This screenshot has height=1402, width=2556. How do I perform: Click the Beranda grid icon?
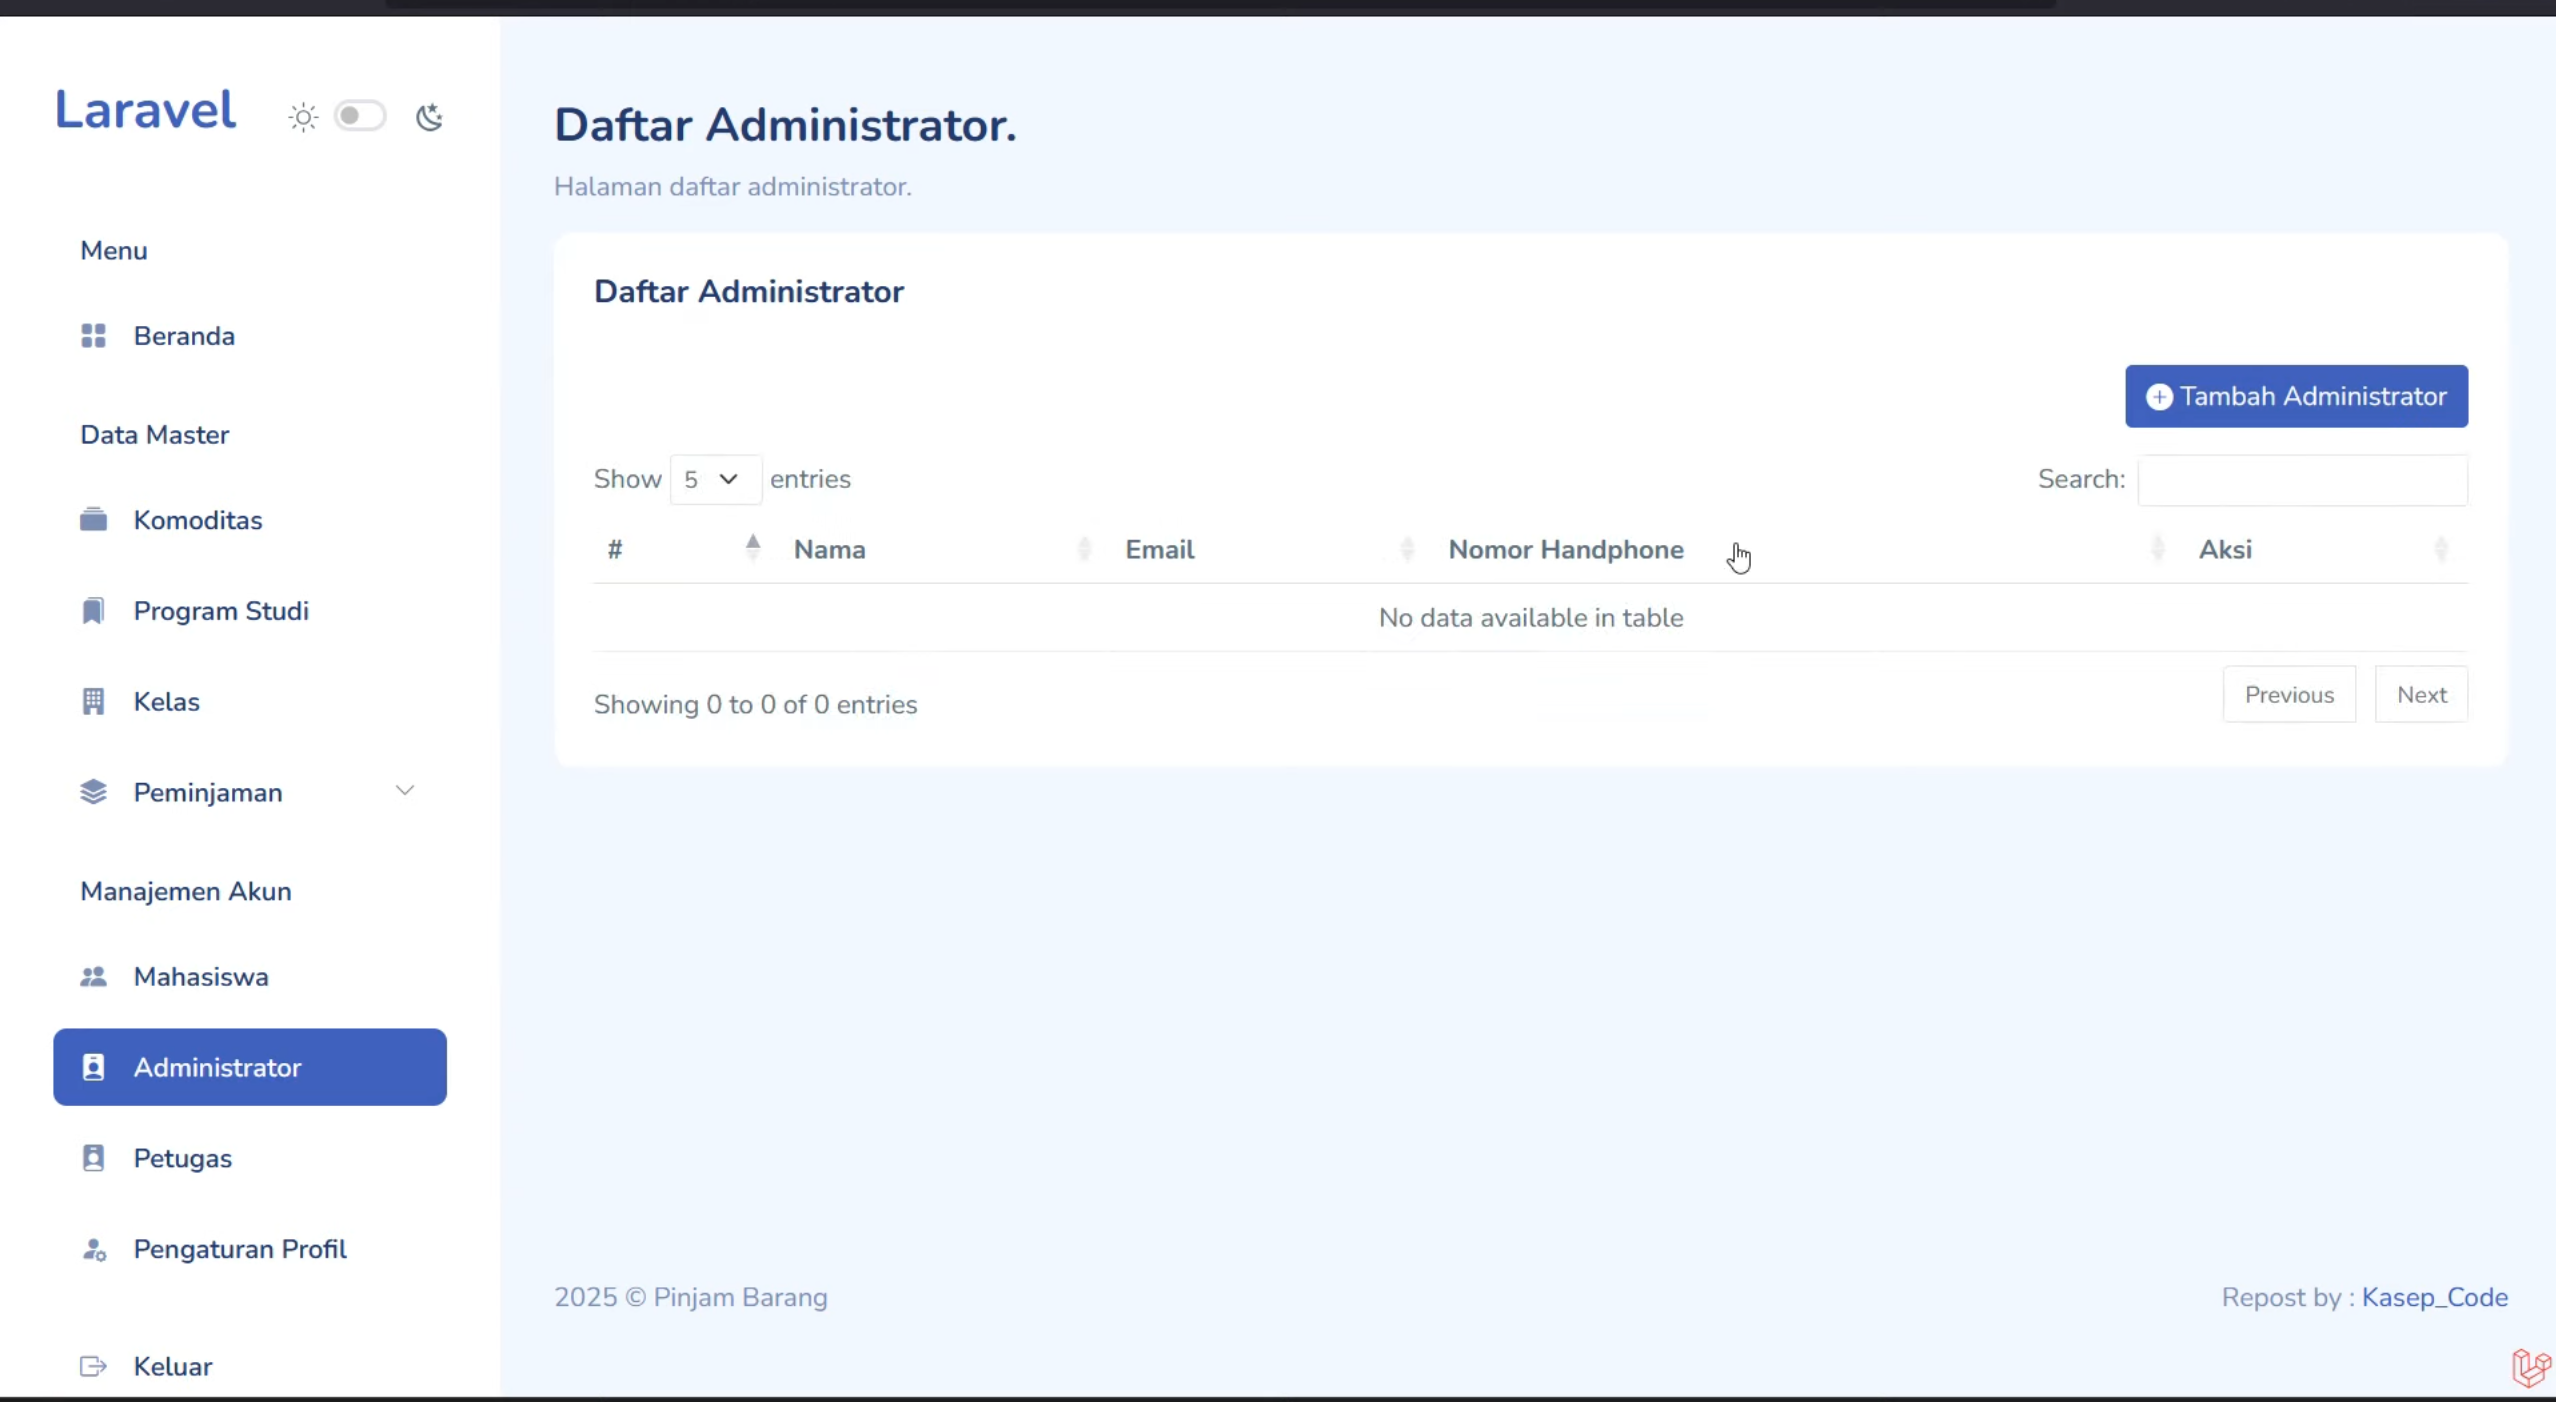click(93, 336)
